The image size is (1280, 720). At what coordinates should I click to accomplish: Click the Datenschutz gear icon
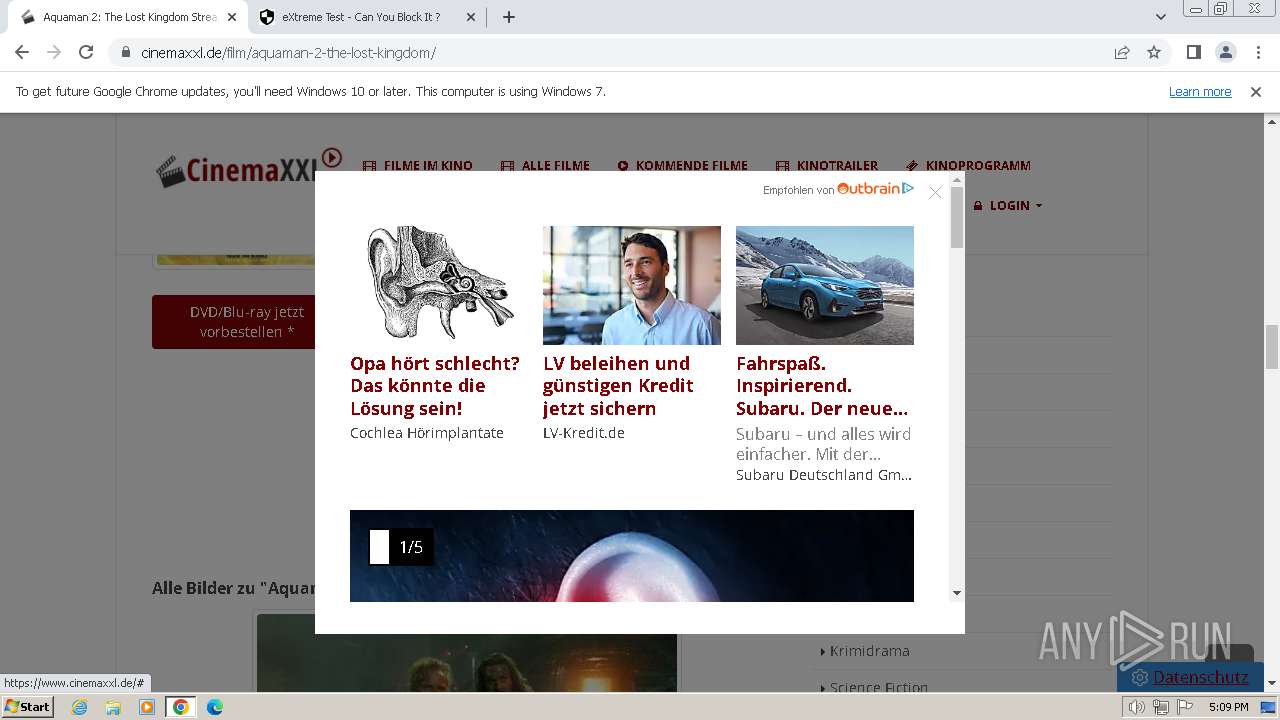1140,678
